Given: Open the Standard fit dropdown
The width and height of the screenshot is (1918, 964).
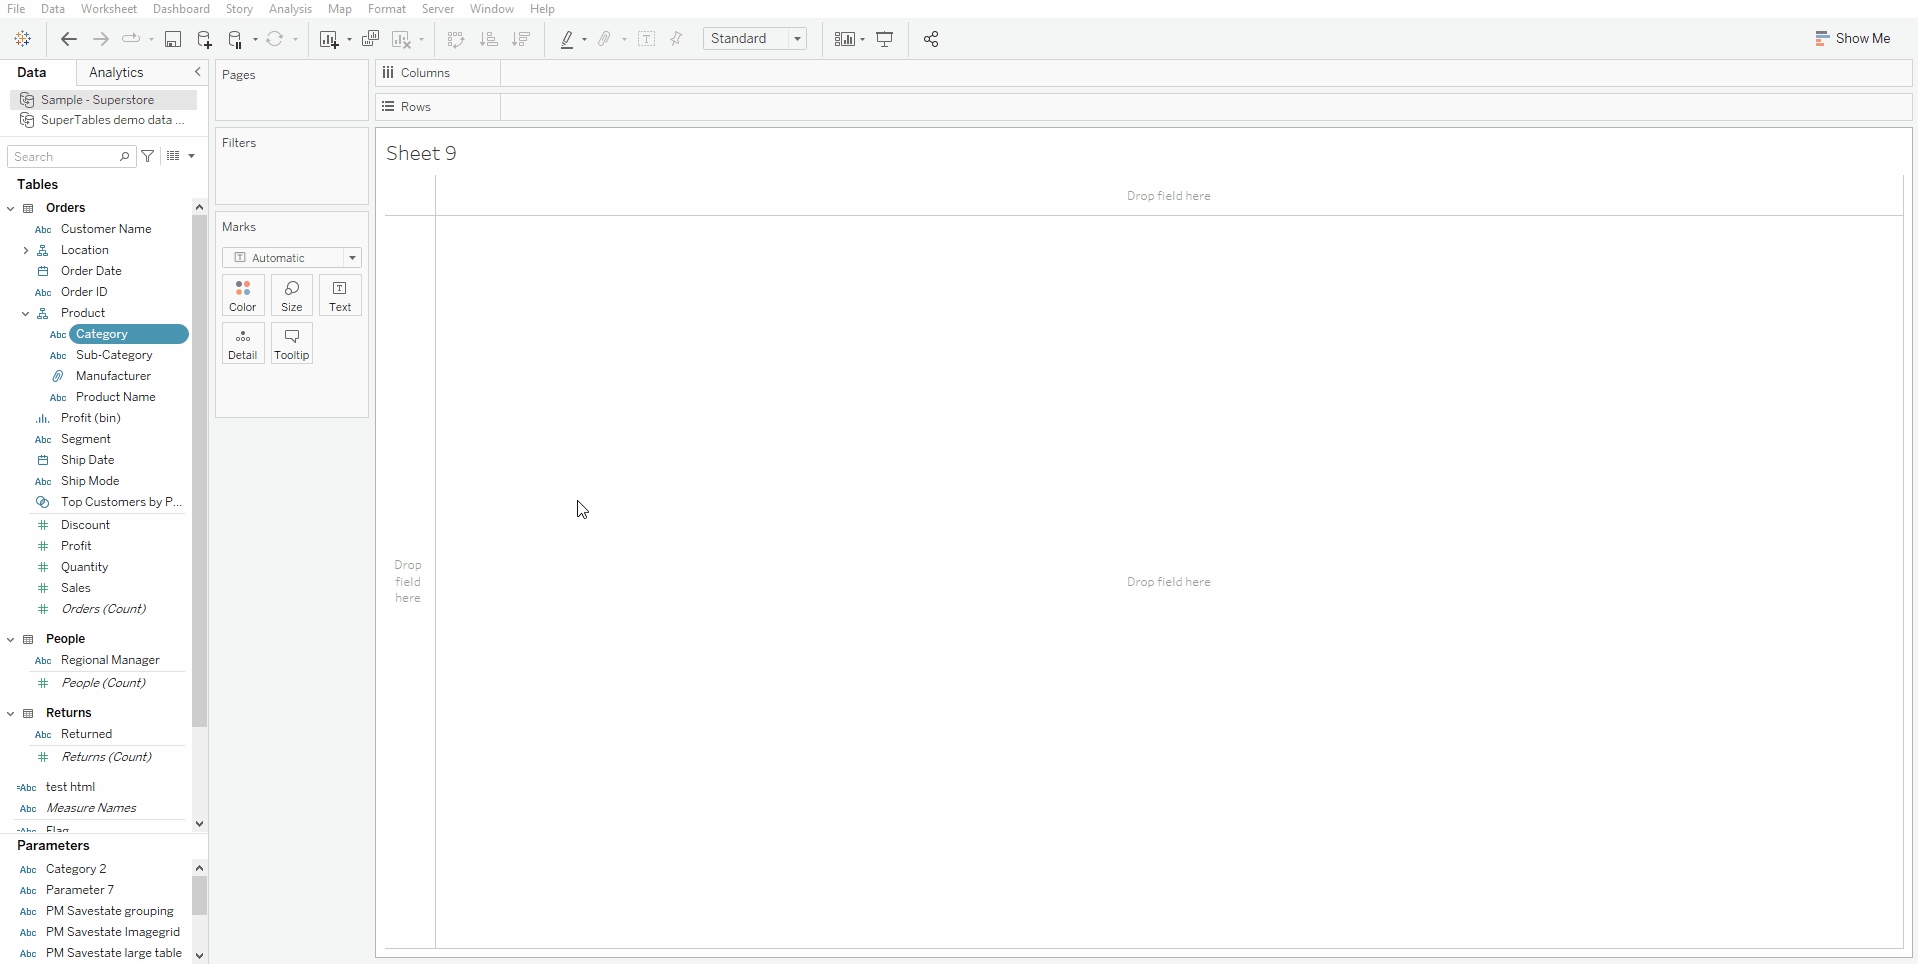Looking at the screenshot, I should click(x=755, y=39).
